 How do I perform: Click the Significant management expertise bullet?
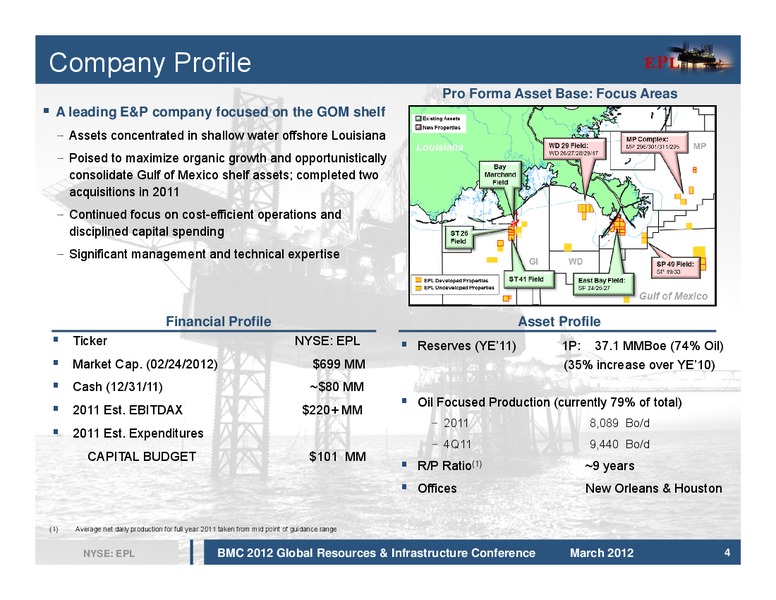tap(204, 254)
